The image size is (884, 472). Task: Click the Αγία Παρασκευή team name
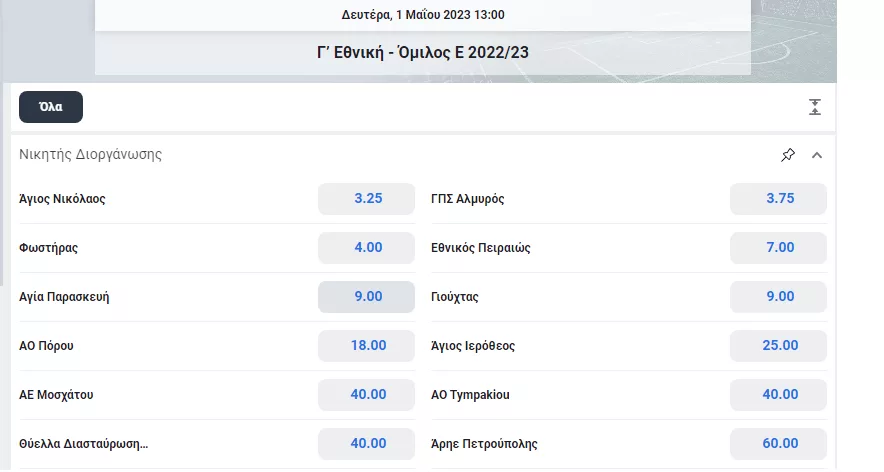pos(64,297)
